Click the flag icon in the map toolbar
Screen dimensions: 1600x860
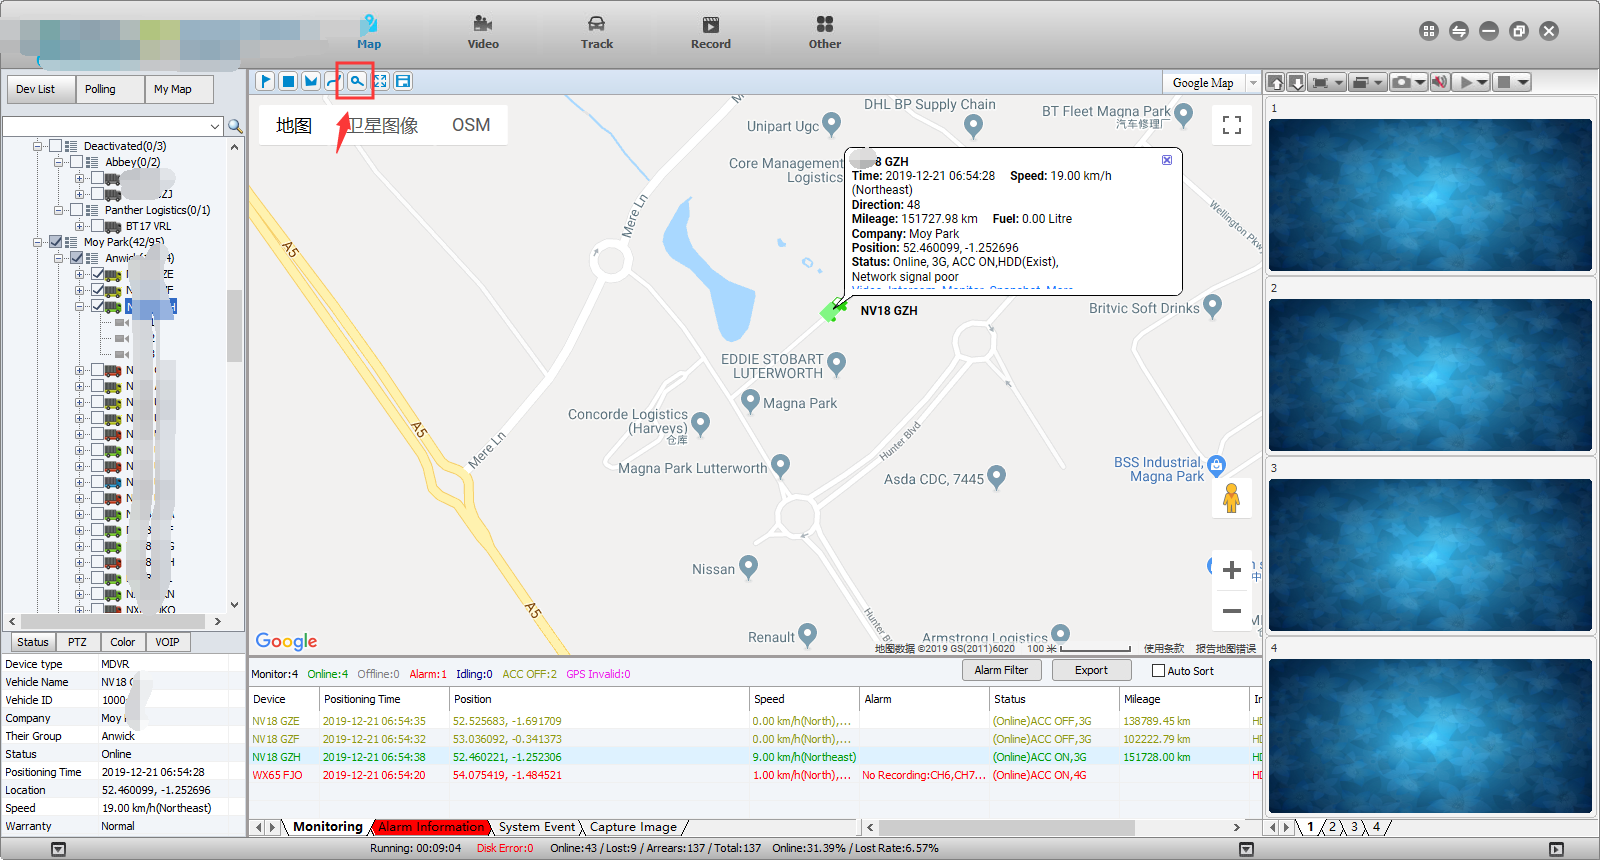point(265,81)
